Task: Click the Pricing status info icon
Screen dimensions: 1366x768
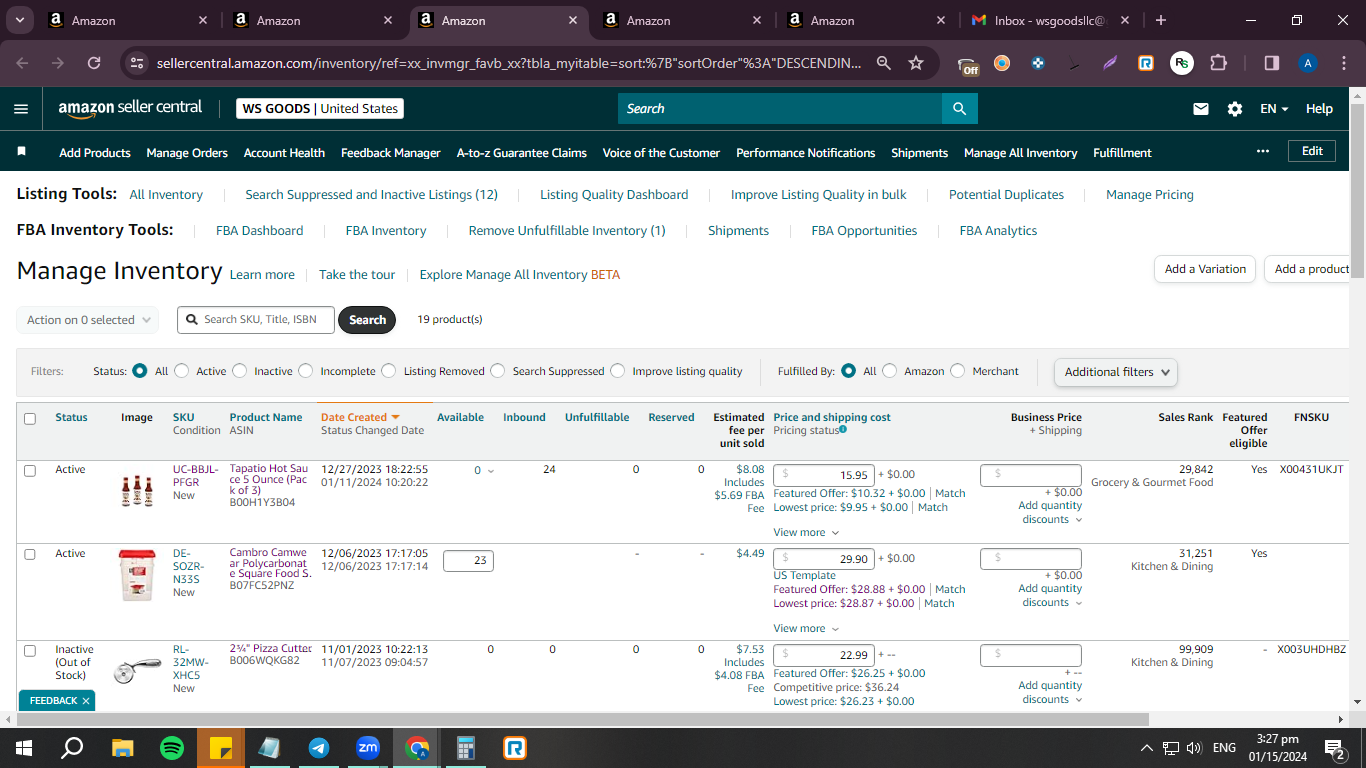Action: point(843,430)
